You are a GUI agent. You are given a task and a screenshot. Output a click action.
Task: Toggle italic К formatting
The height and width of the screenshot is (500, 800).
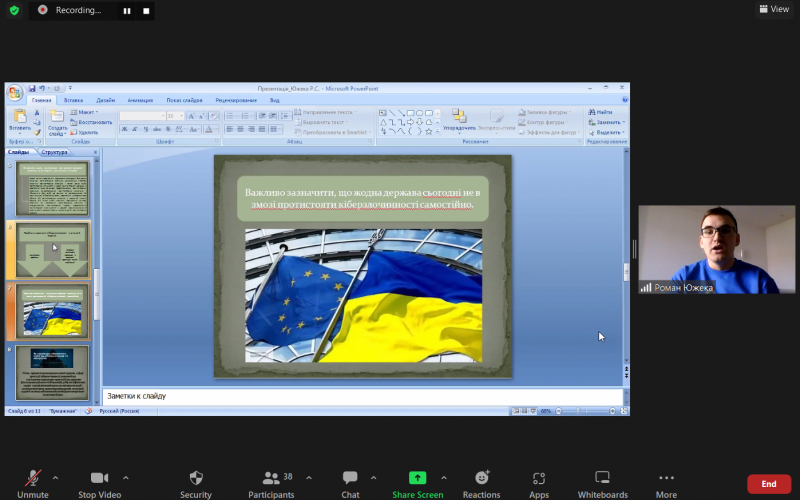tap(135, 130)
